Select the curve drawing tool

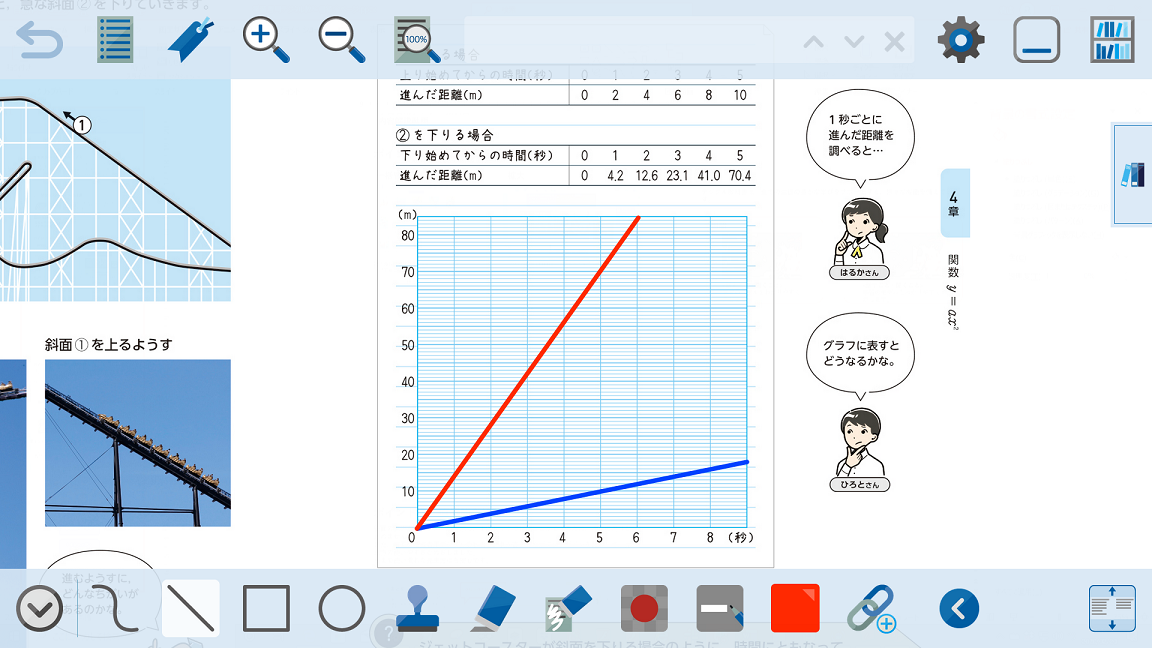(x=115, y=608)
